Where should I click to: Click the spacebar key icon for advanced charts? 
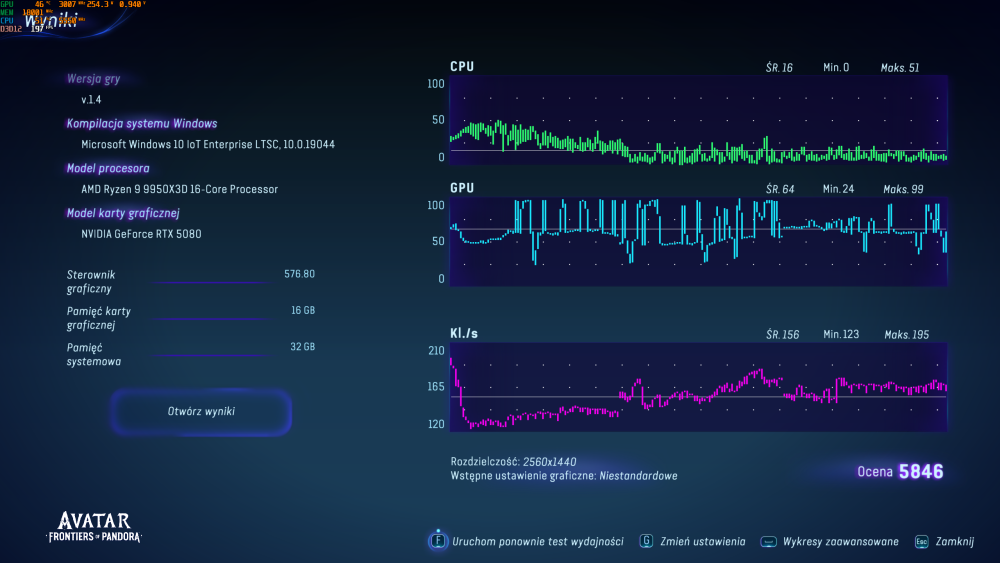768,541
